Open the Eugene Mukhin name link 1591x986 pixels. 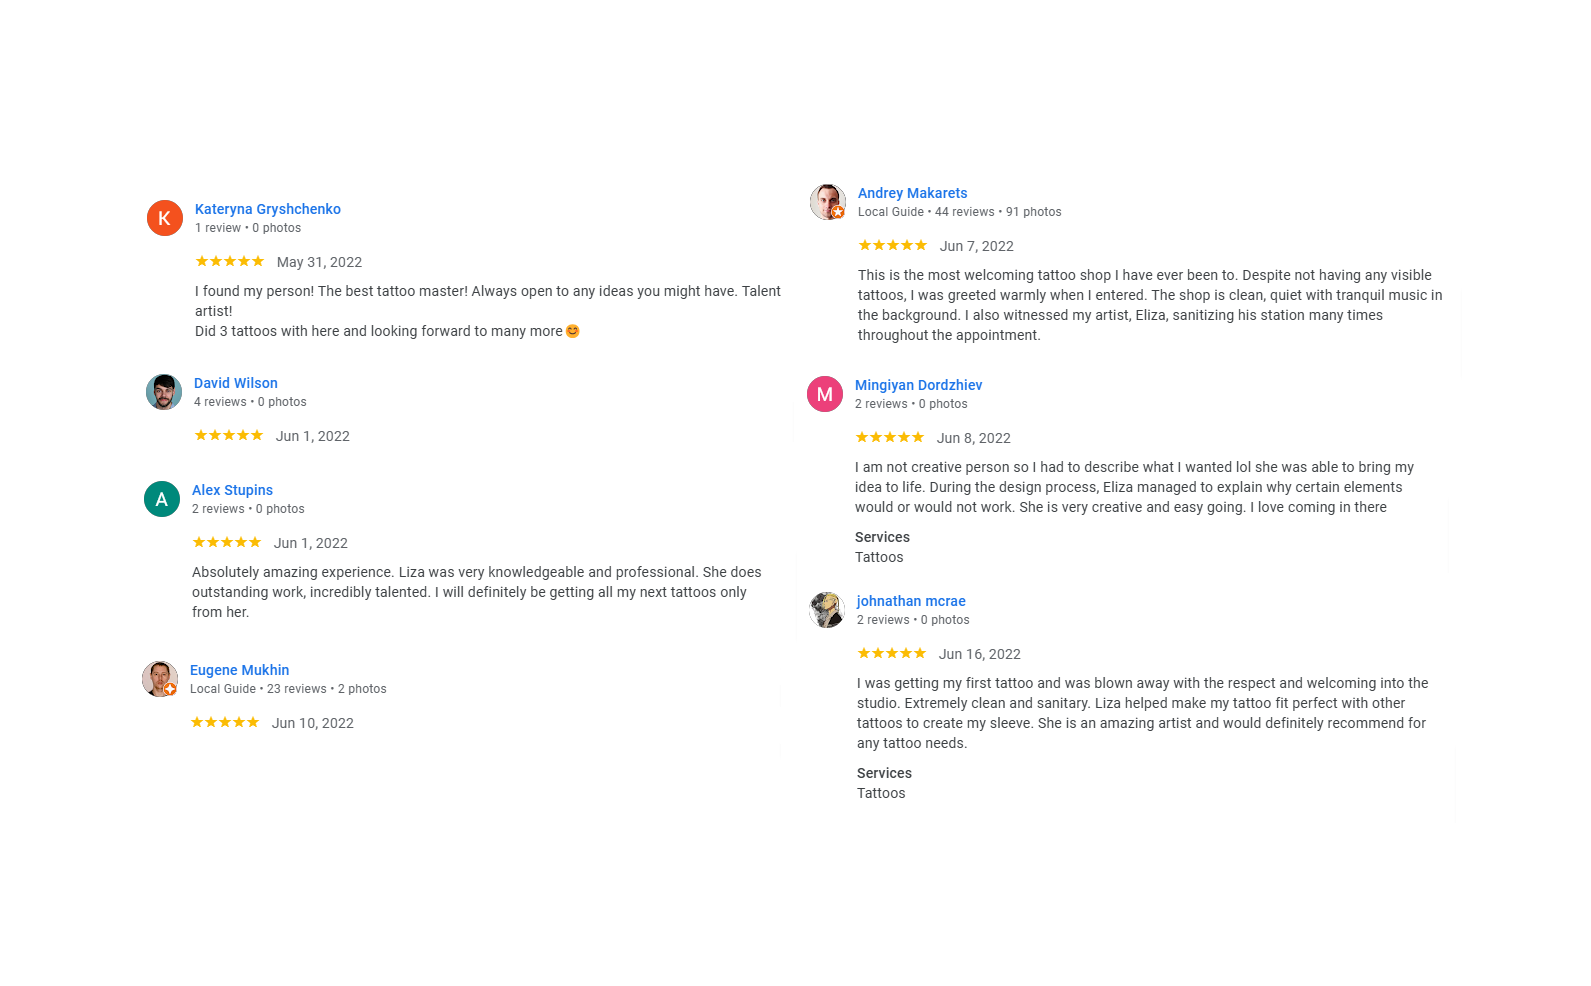pos(239,670)
